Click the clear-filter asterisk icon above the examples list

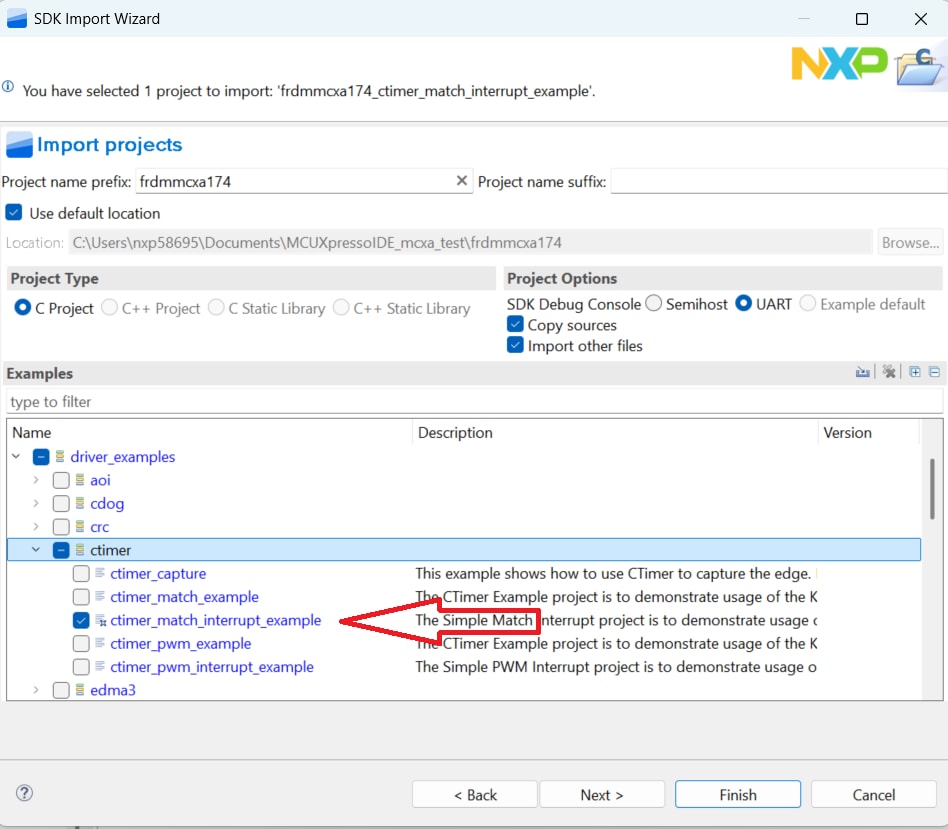[x=888, y=371]
